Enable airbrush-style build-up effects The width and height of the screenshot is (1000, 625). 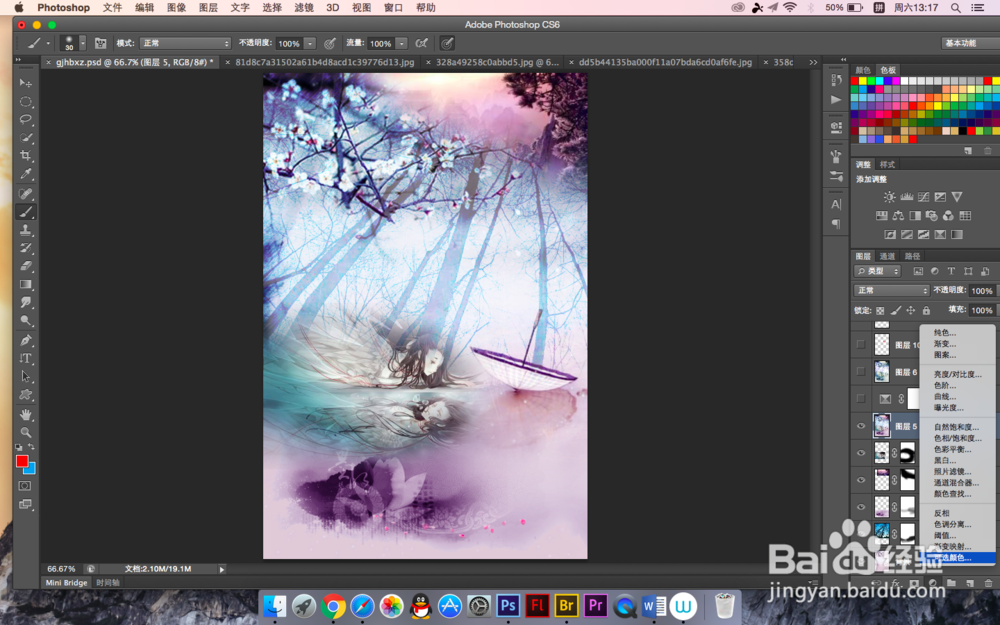point(422,43)
